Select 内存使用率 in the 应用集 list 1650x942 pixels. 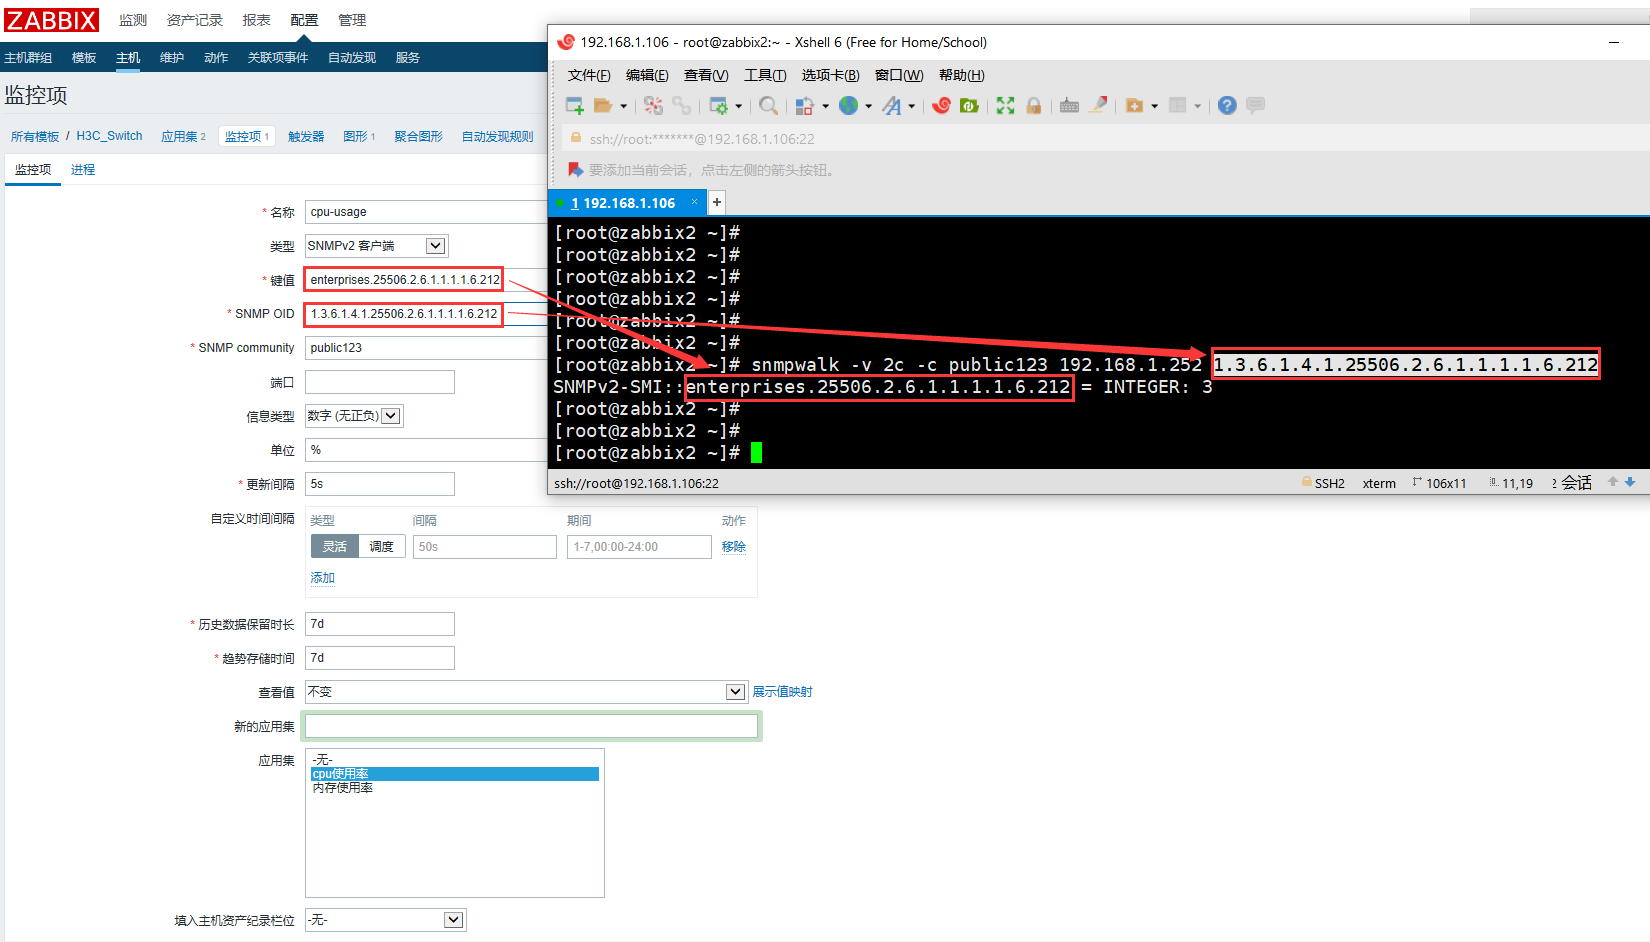[455, 788]
